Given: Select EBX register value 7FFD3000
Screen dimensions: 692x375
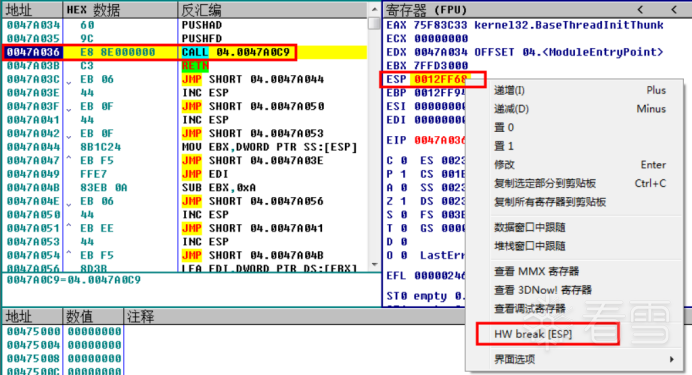Looking at the screenshot, I should point(440,66).
